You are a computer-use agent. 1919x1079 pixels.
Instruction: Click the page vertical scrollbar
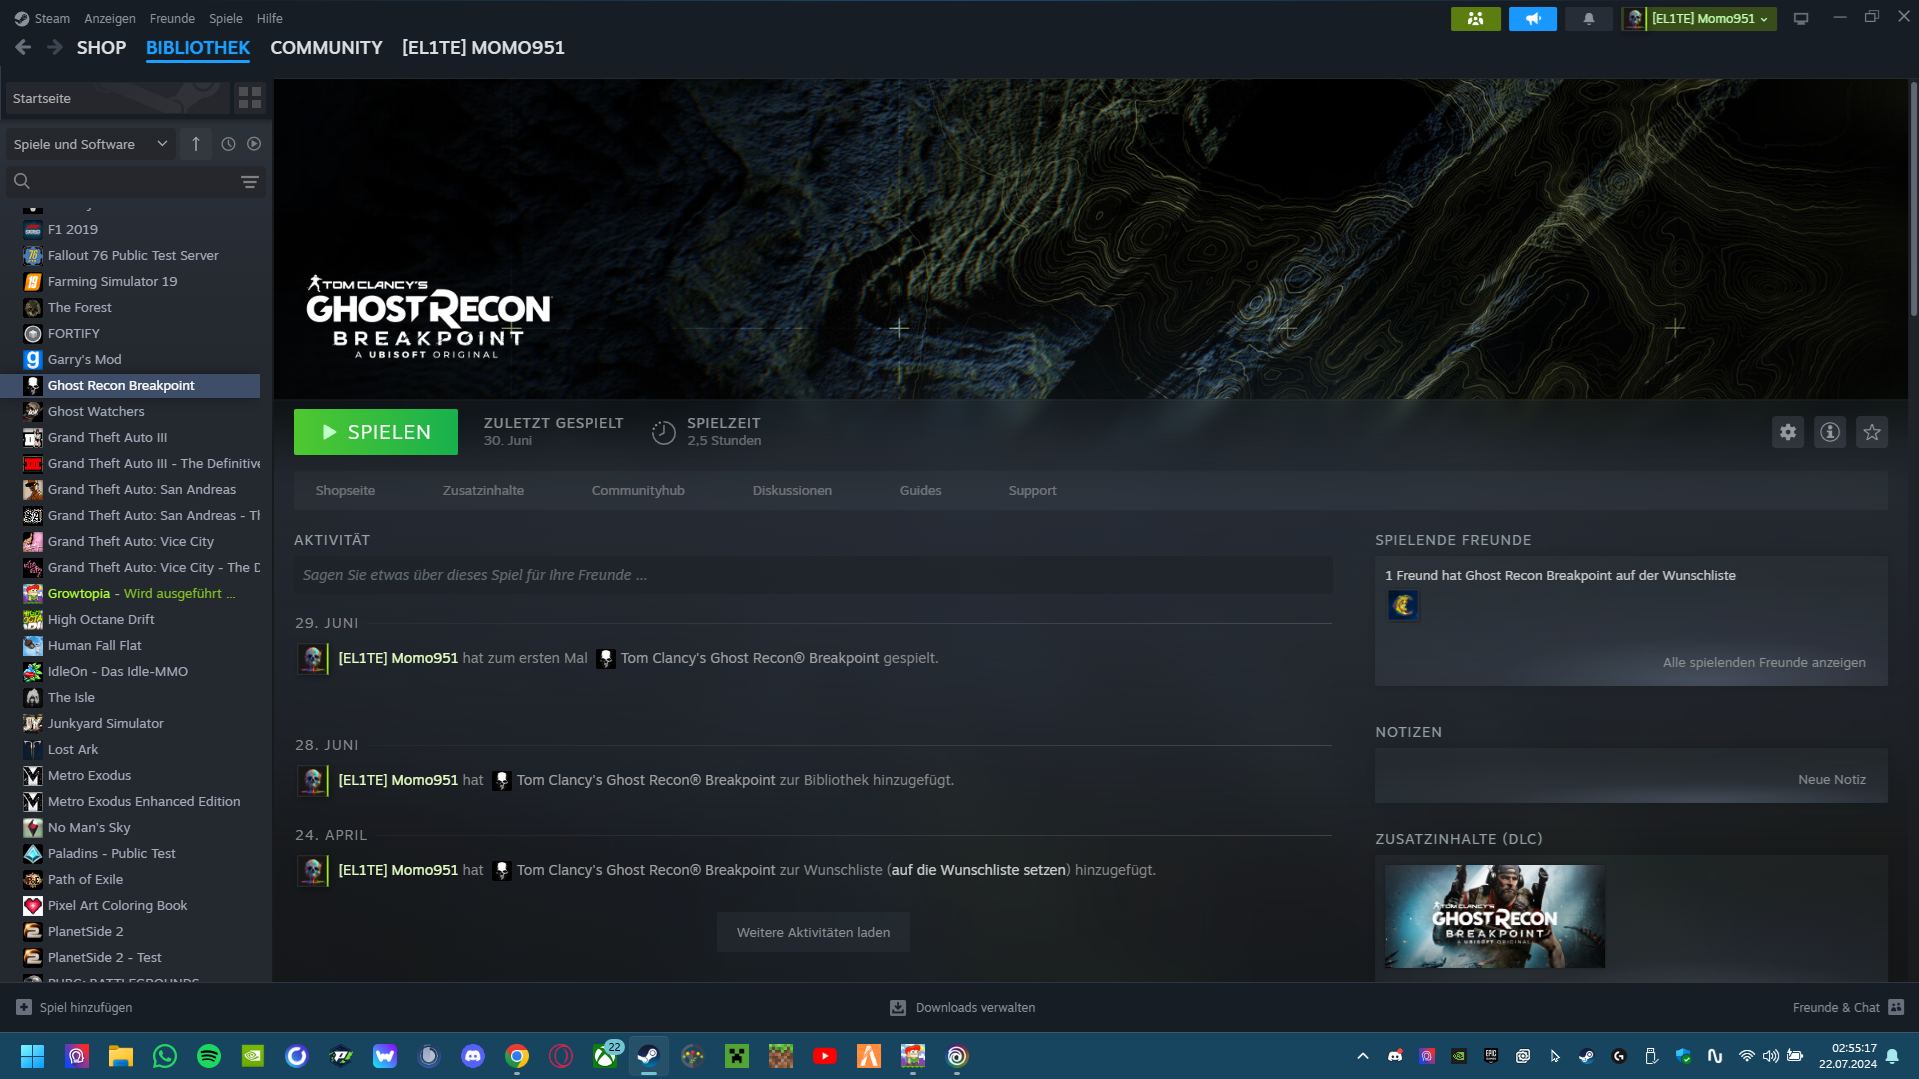(x=1913, y=200)
